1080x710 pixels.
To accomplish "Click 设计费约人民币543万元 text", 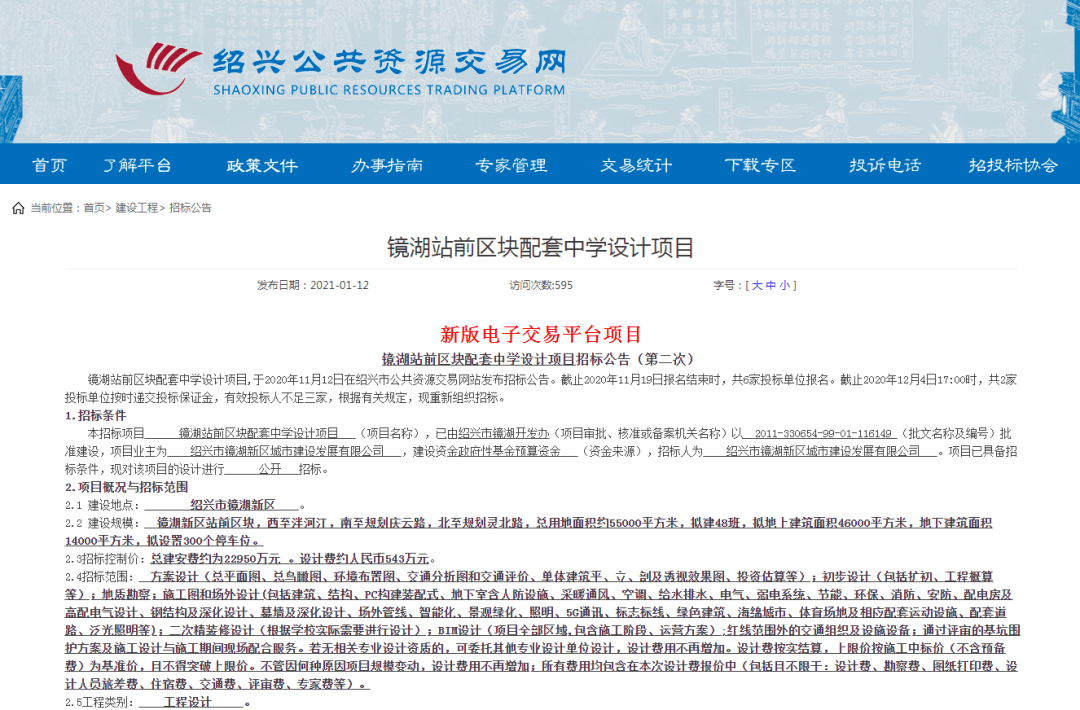I will [x=364, y=558].
